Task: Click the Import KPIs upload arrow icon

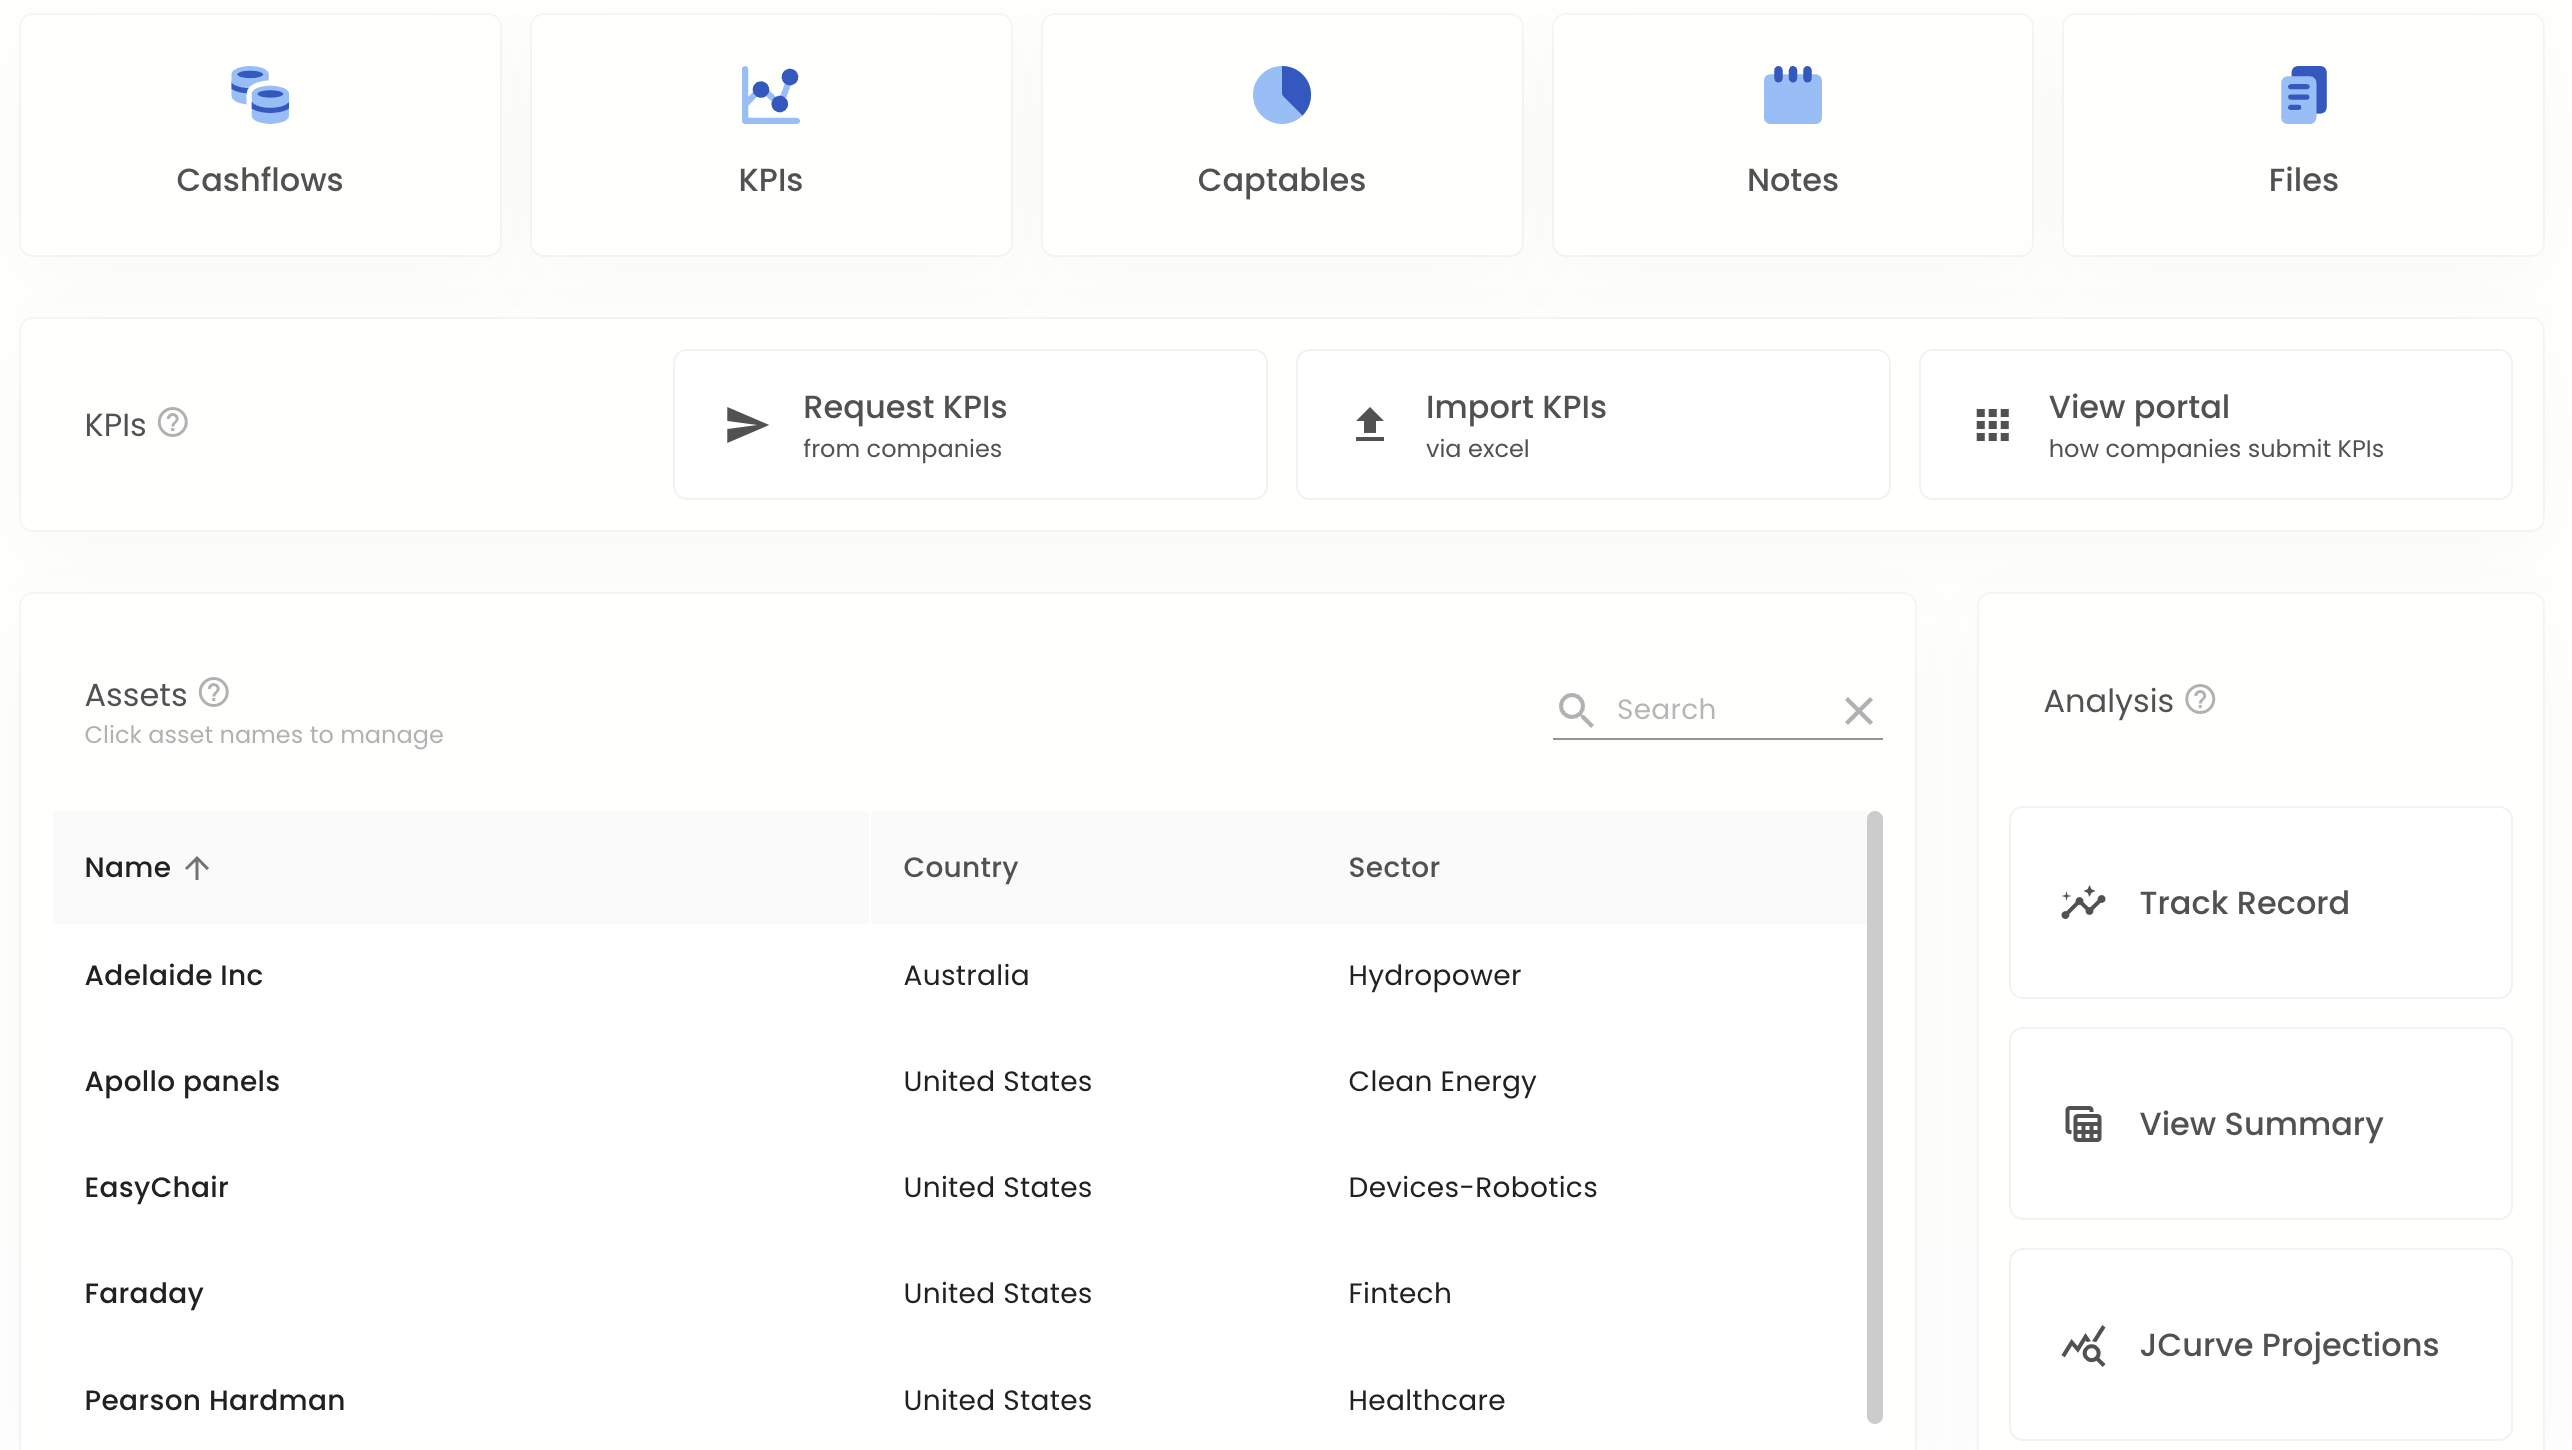Action: (1369, 424)
